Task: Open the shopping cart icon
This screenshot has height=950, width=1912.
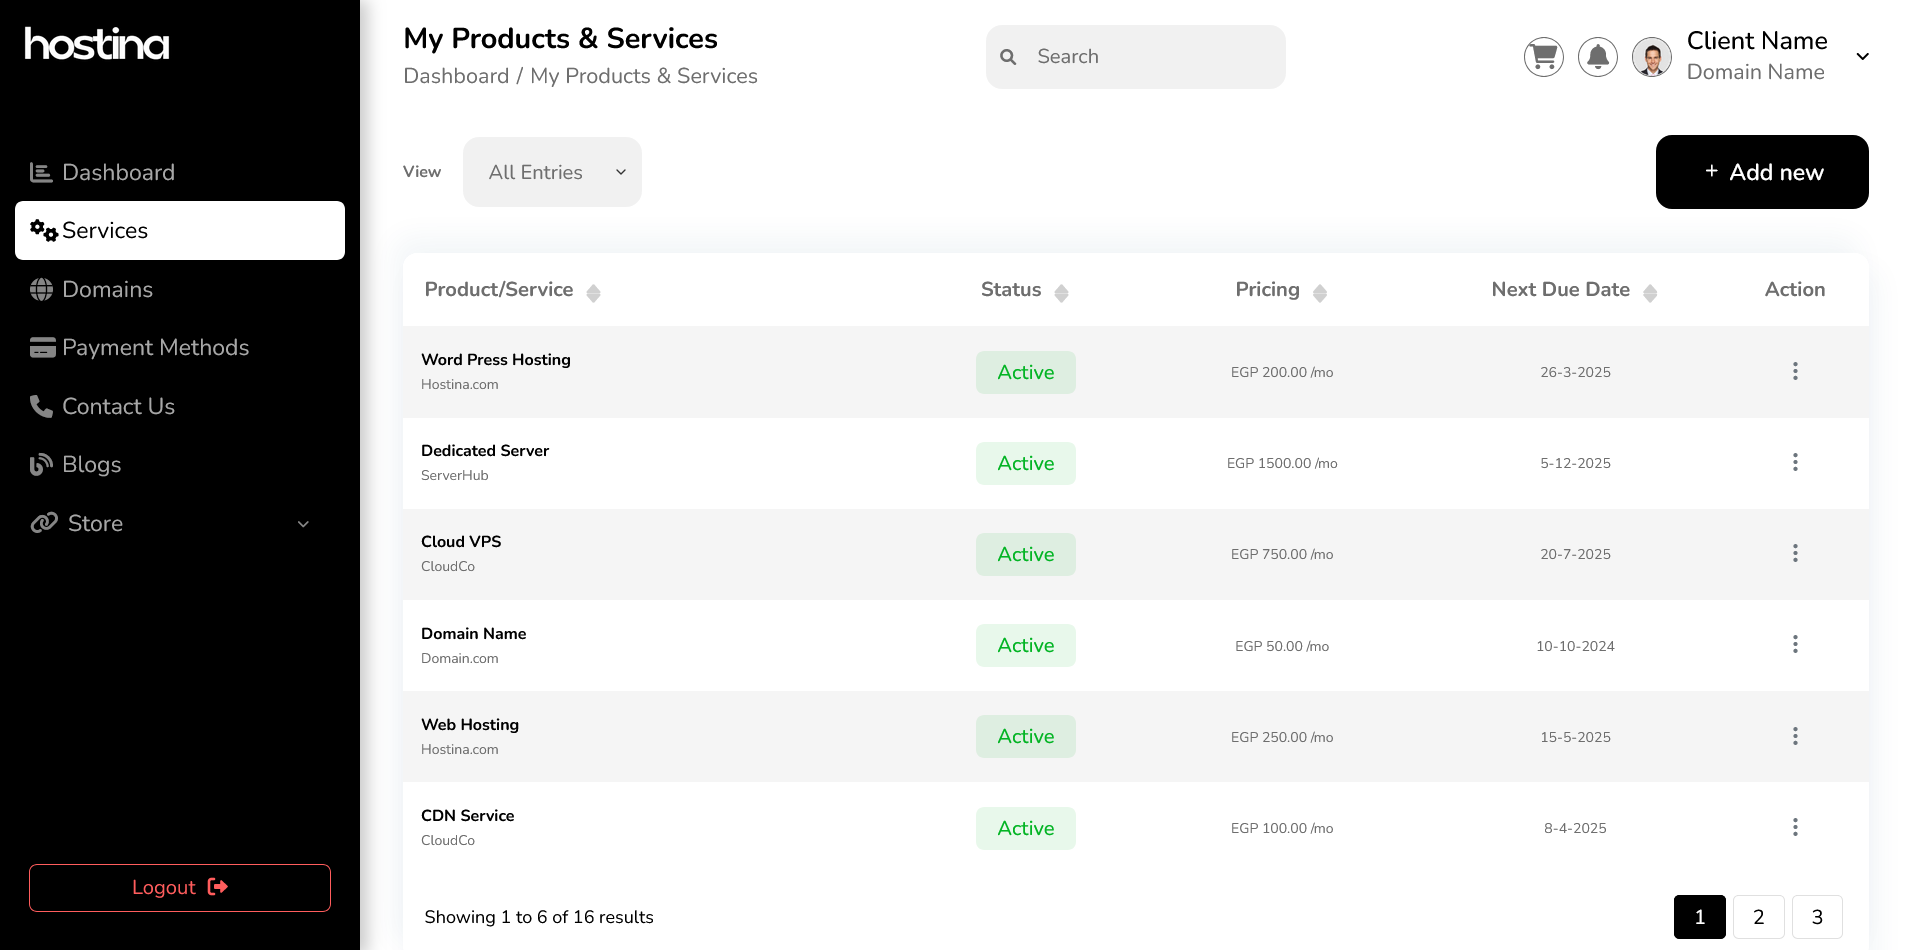Action: [x=1543, y=57]
